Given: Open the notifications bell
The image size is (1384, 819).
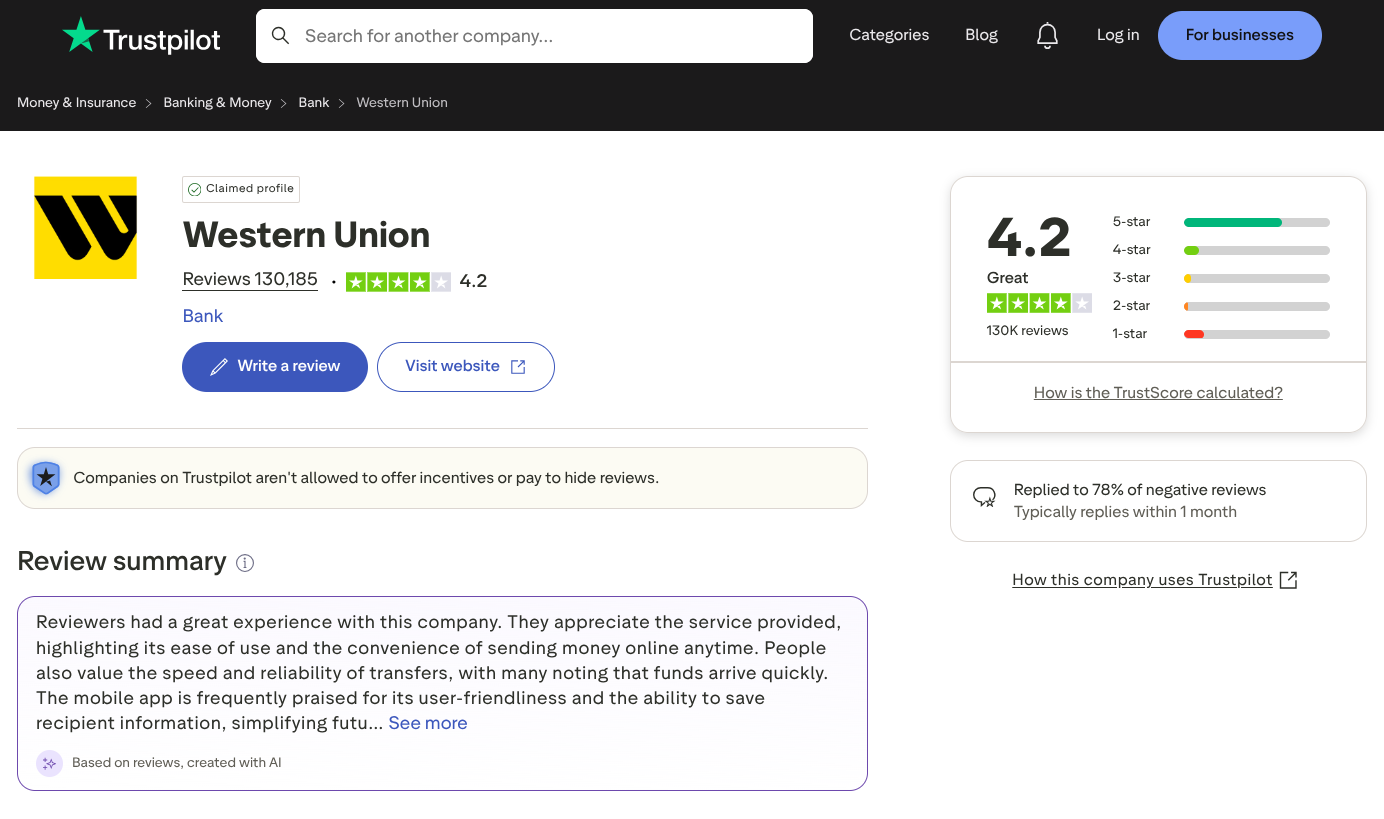Looking at the screenshot, I should [x=1047, y=36].
